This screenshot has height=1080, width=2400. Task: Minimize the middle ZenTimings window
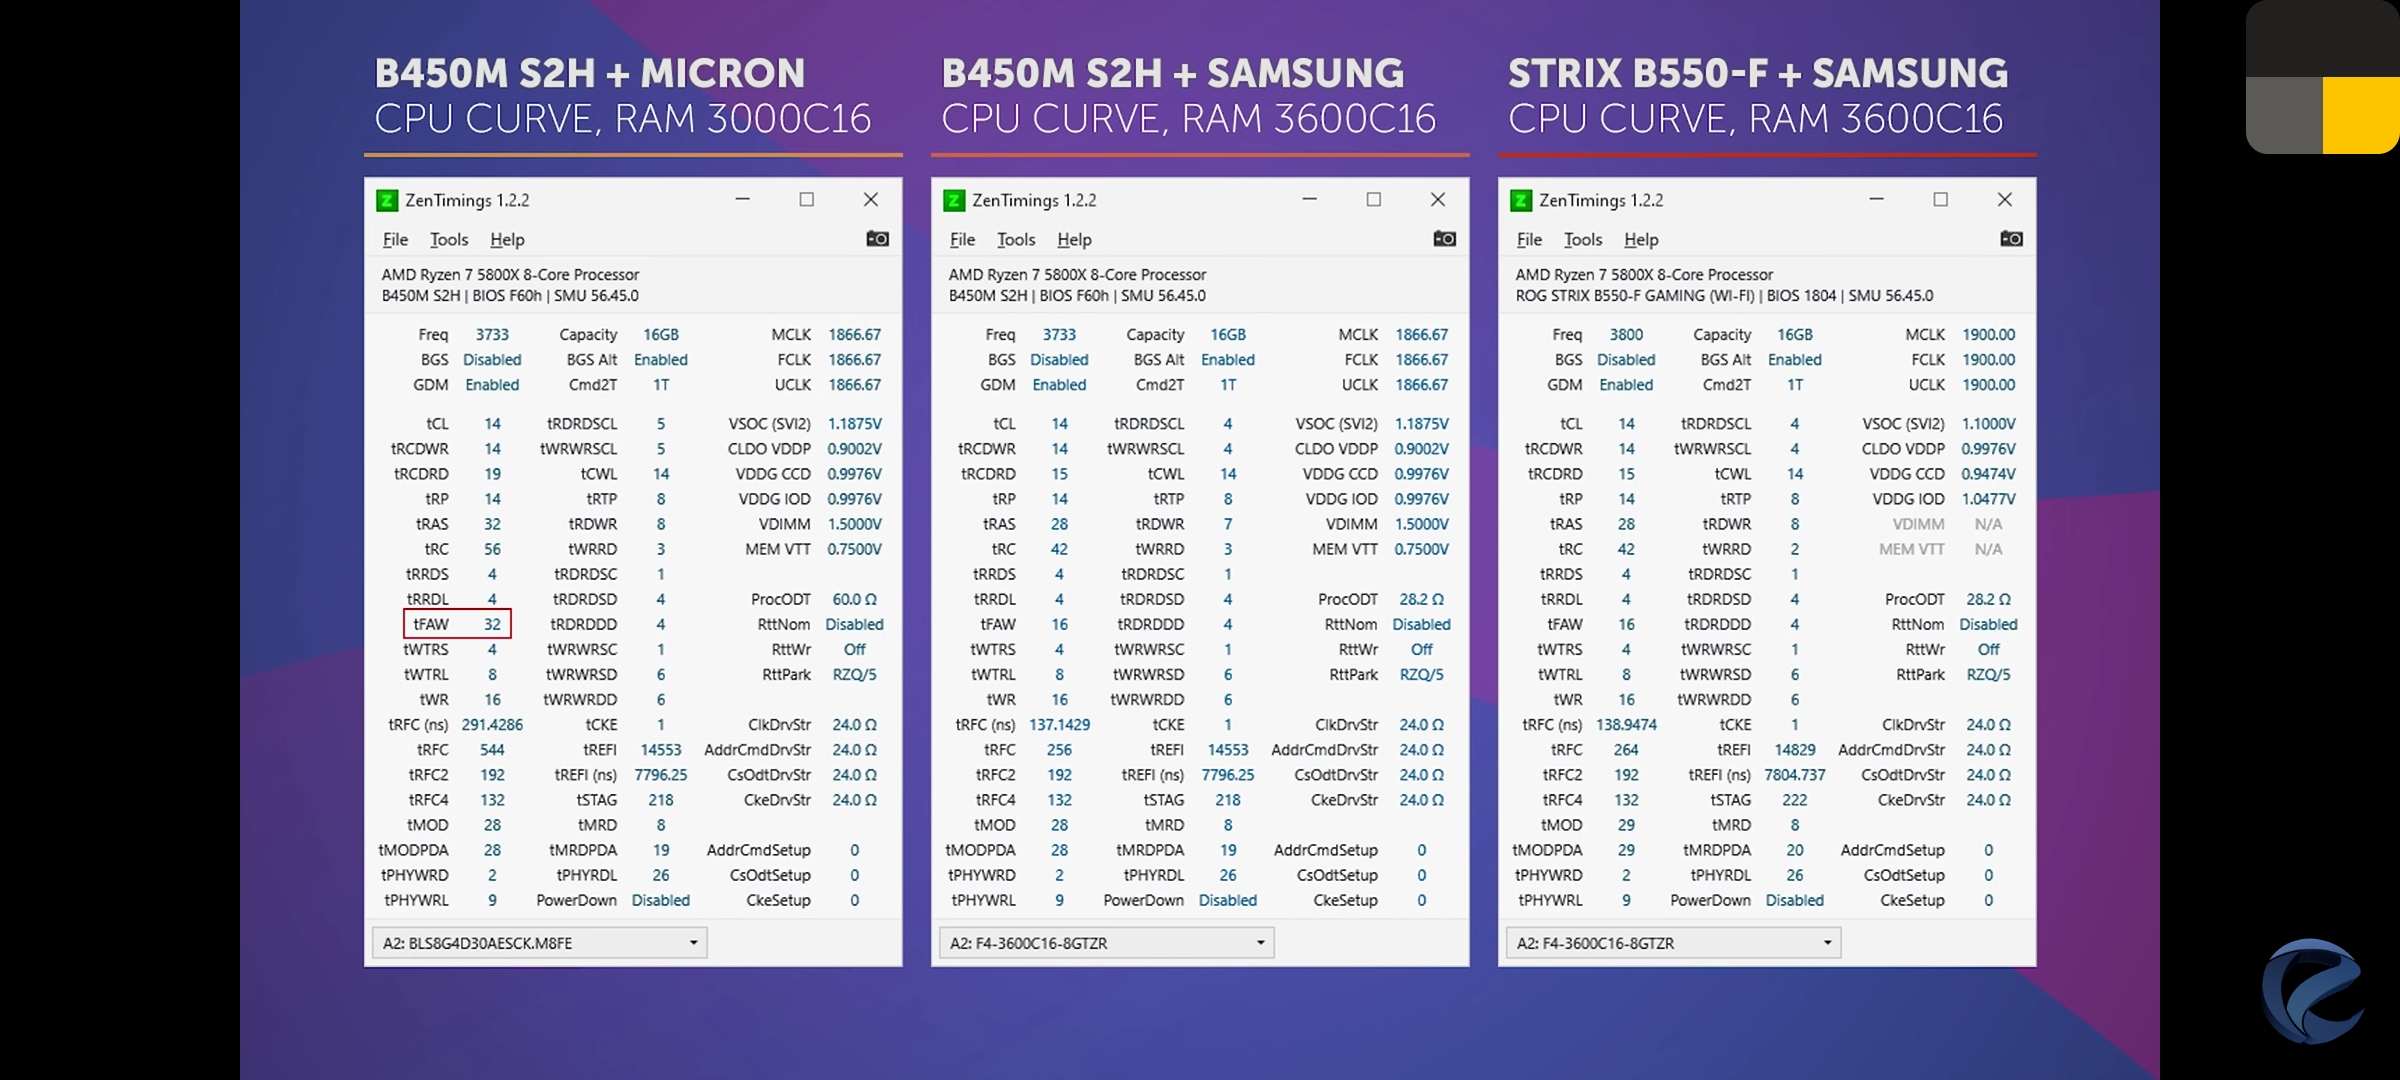click(x=1309, y=199)
